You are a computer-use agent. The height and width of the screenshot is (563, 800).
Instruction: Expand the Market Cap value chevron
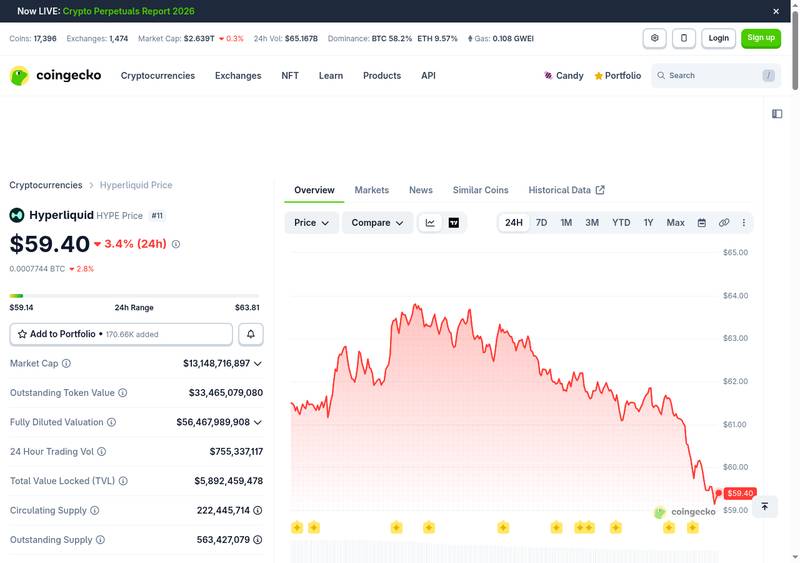[258, 363]
